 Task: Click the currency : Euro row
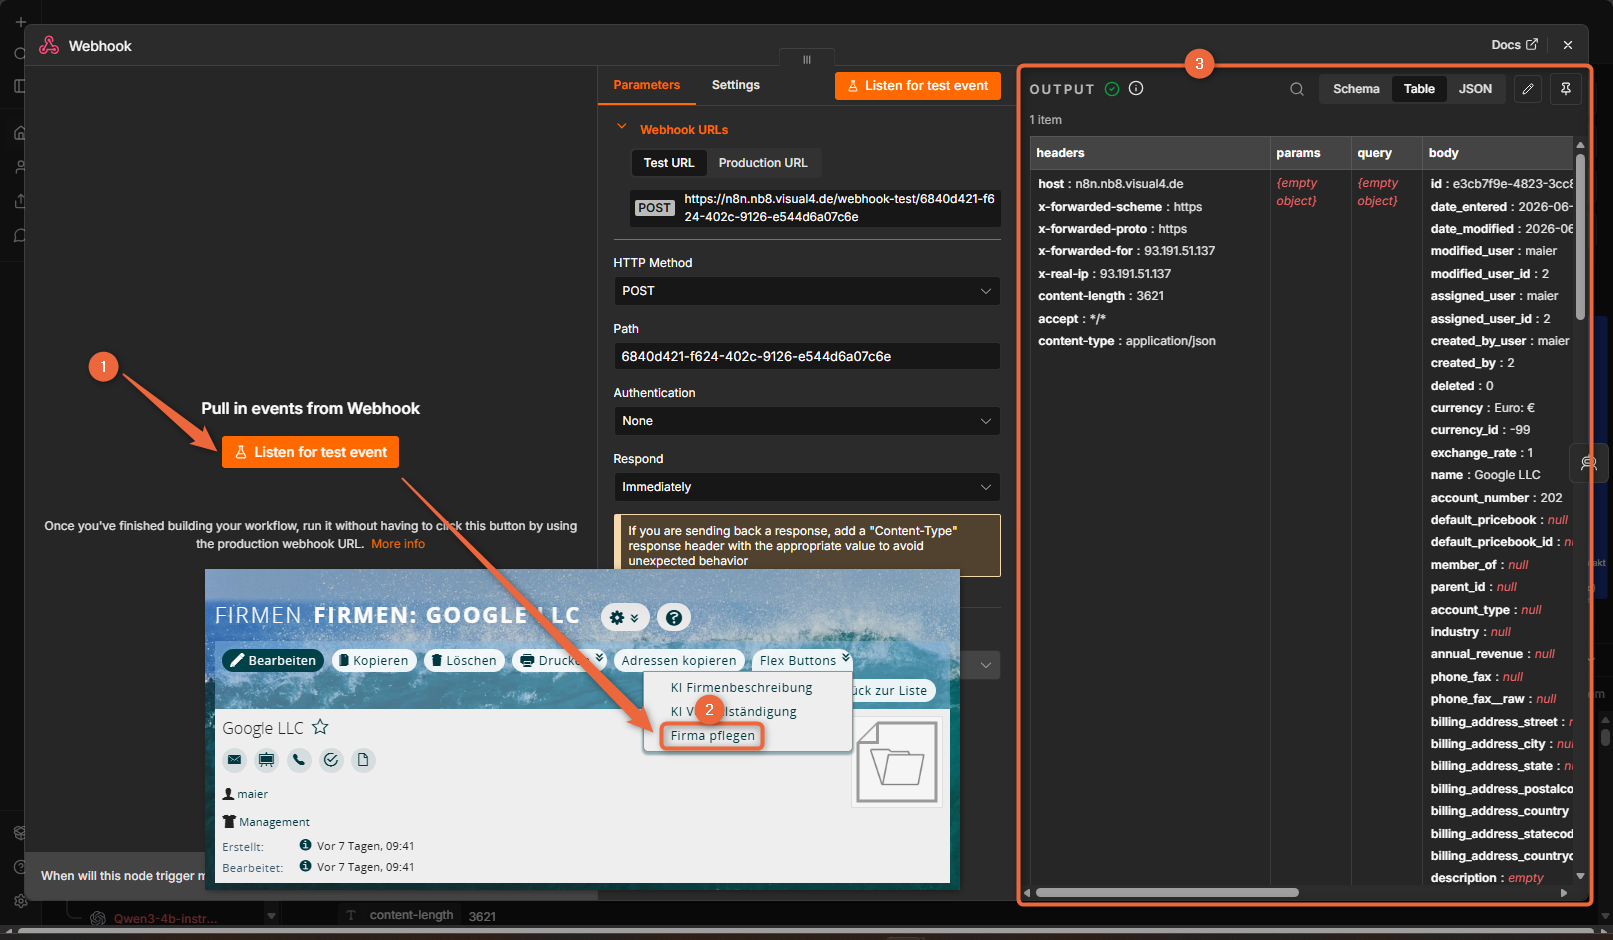(1482, 408)
